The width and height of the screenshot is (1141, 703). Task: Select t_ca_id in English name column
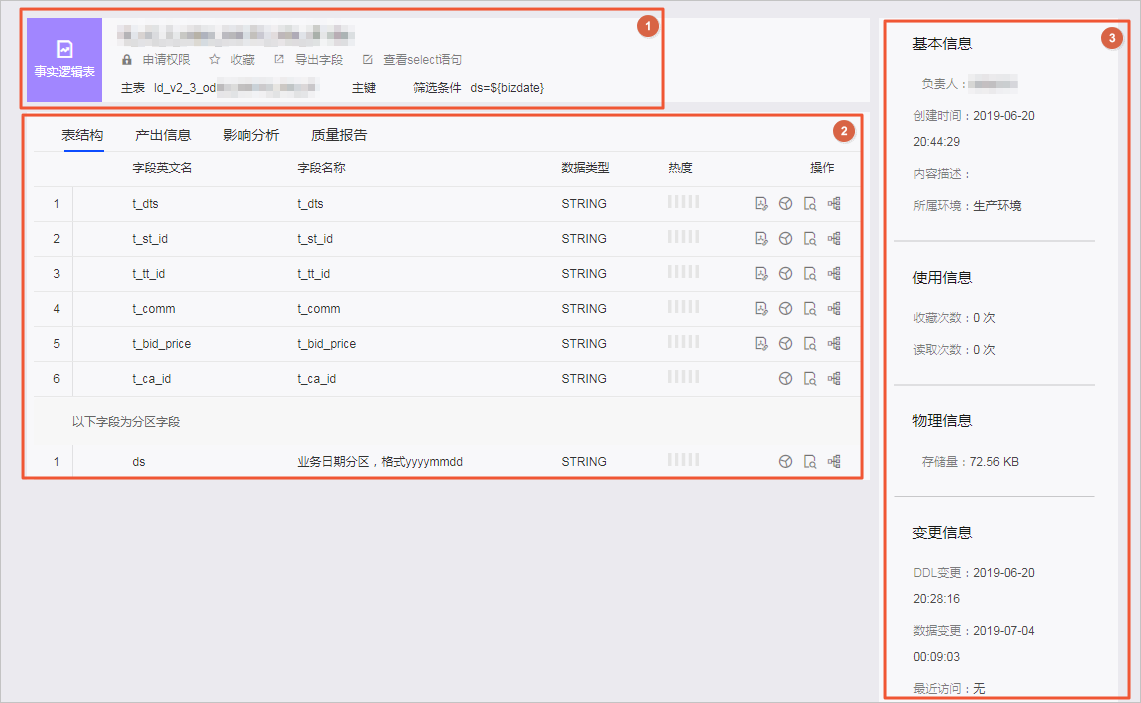[x=151, y=378]
